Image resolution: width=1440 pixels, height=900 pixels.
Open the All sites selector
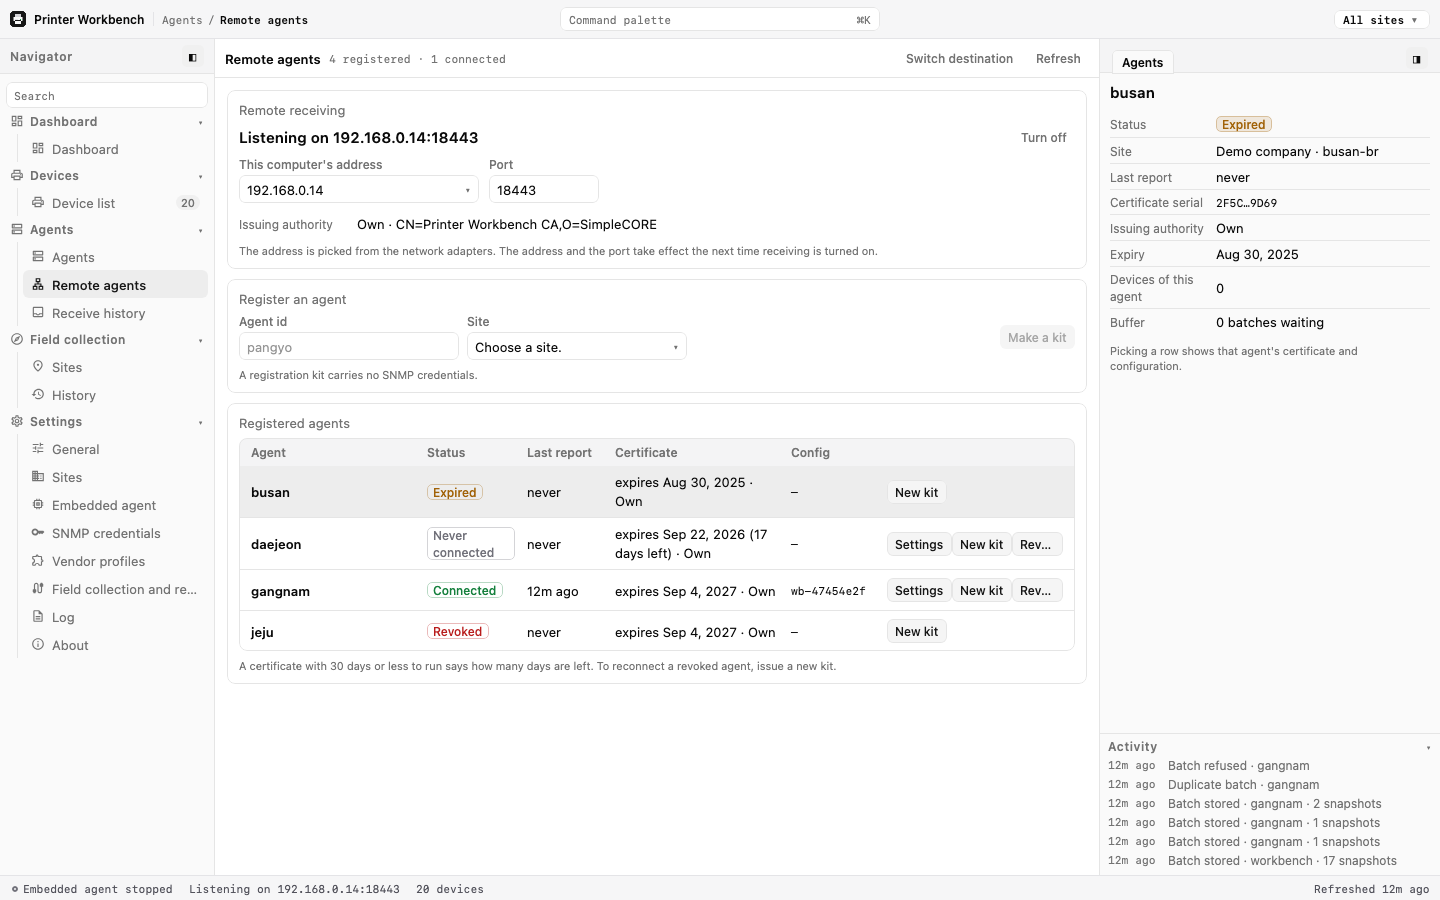point(1381,20)
